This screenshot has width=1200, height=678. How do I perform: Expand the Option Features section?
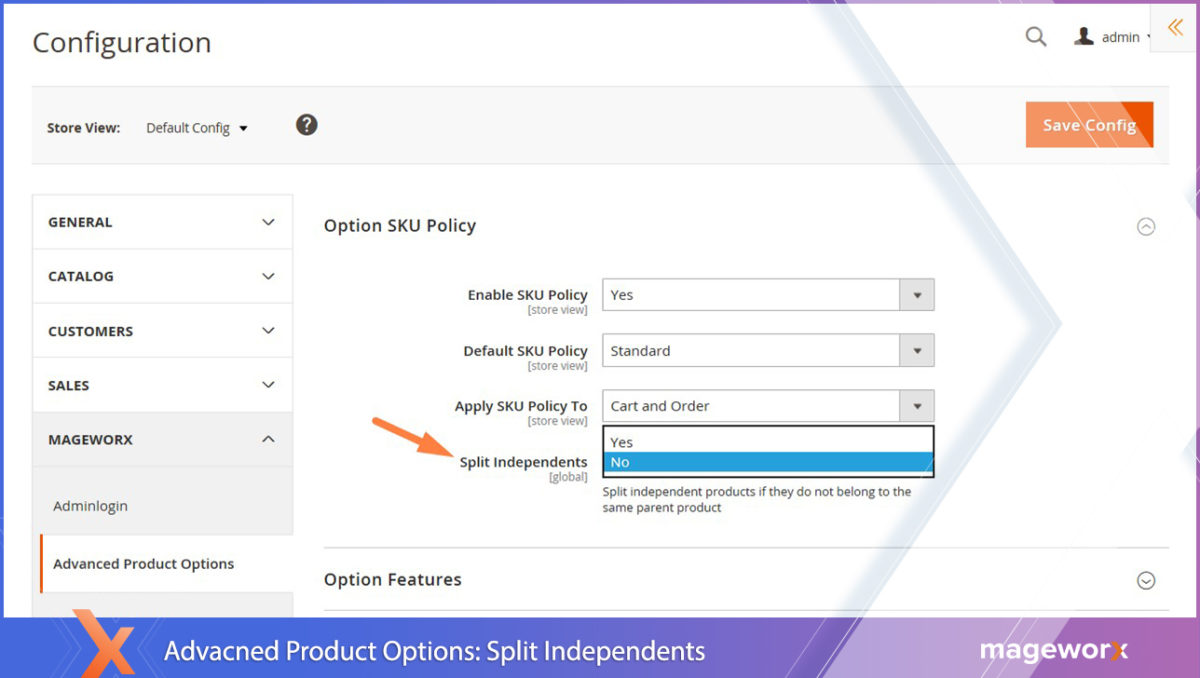pyautogui.click(x=1146, y=579)
